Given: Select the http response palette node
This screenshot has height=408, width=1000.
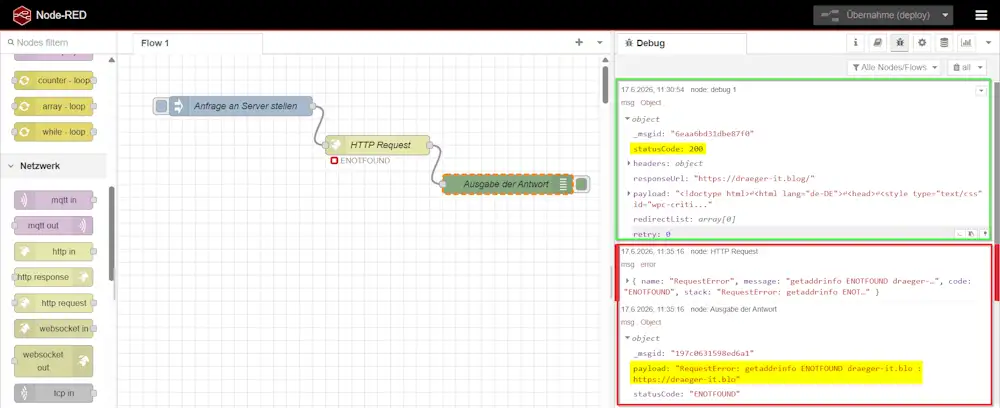Looking at the screenshot, I should pos(54,277).
